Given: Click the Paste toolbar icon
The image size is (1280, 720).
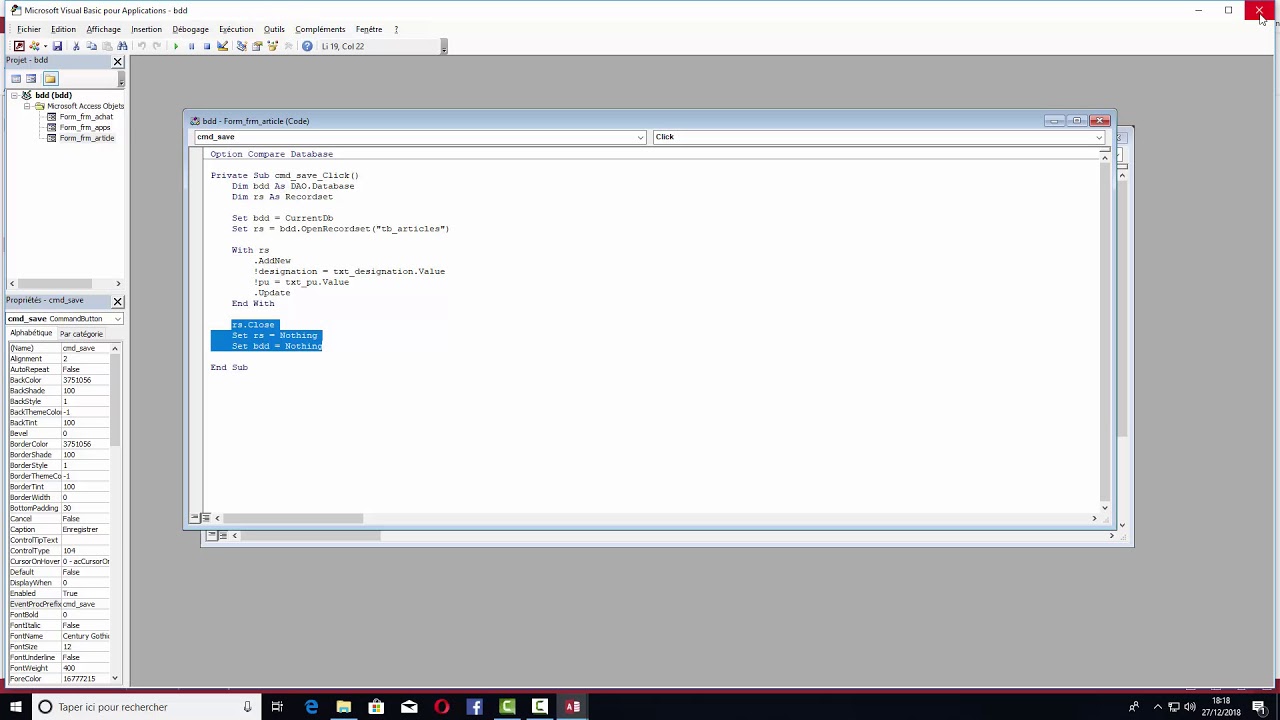Looking at the screenshot, I should pyautogui.click(x=107, y=46).
